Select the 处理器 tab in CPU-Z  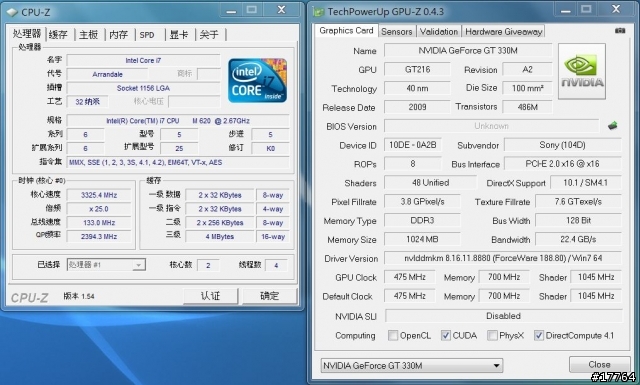(27, 33)
